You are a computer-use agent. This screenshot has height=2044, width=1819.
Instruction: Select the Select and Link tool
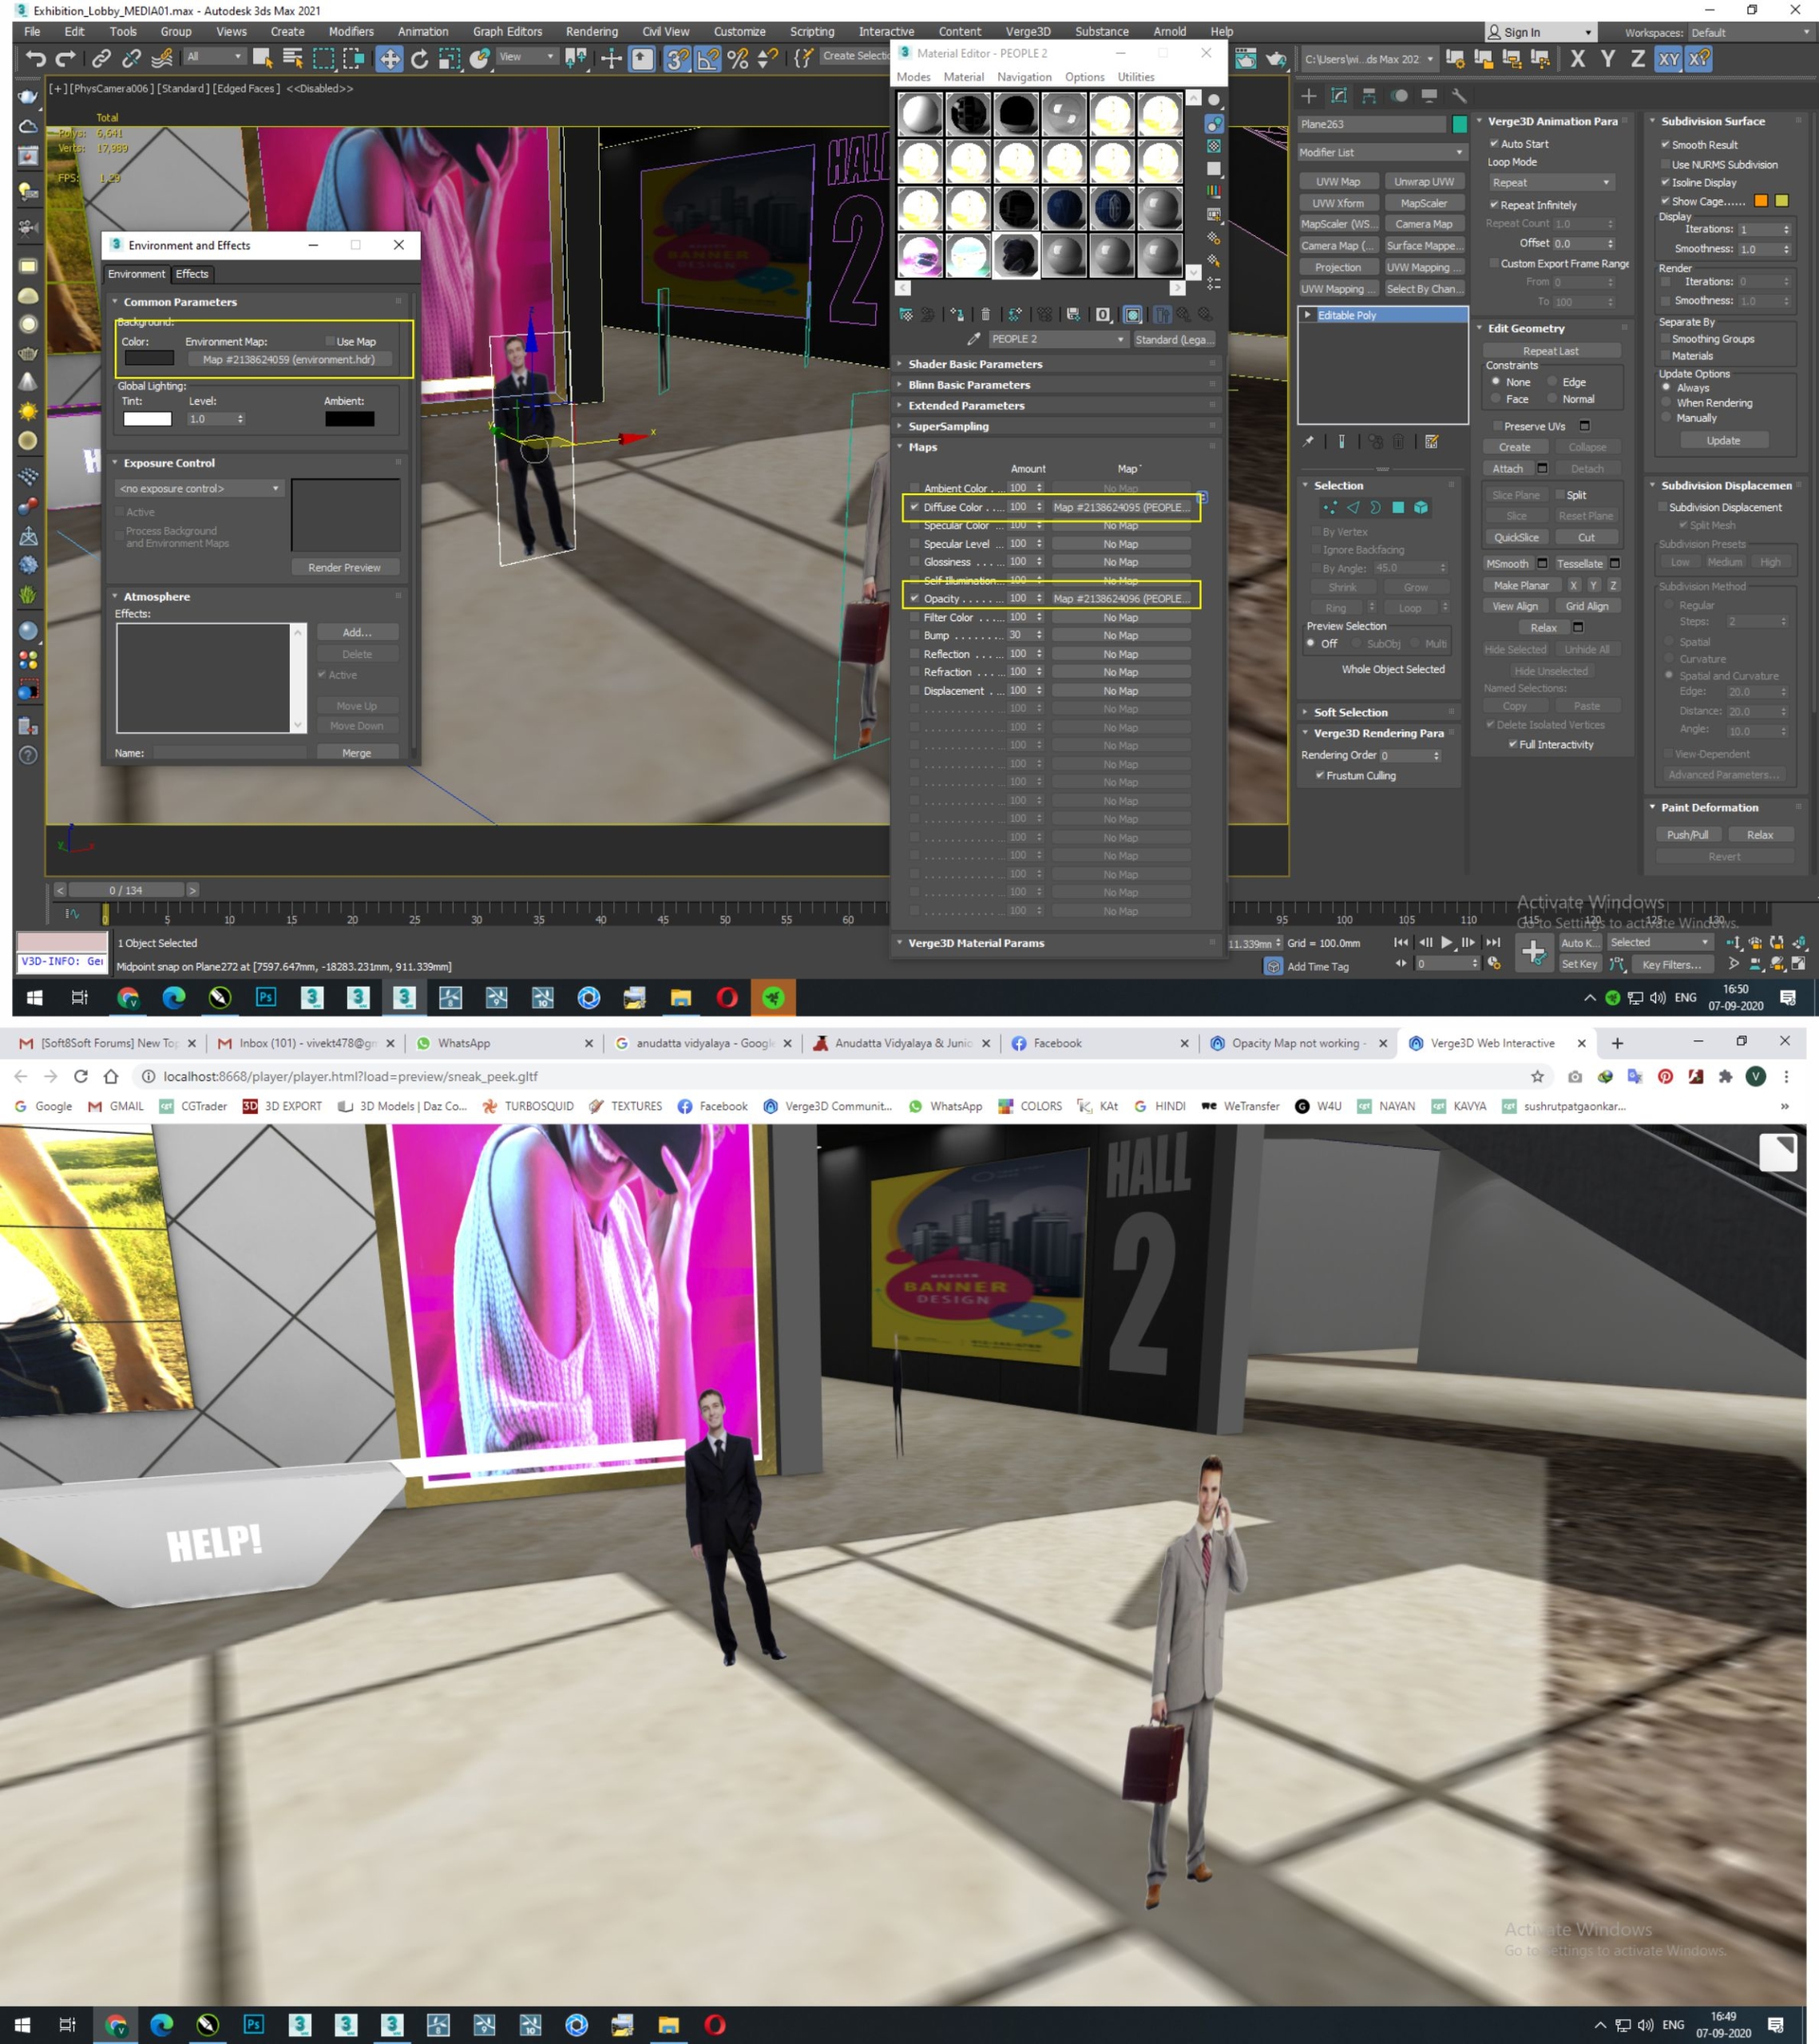point(101,59)
